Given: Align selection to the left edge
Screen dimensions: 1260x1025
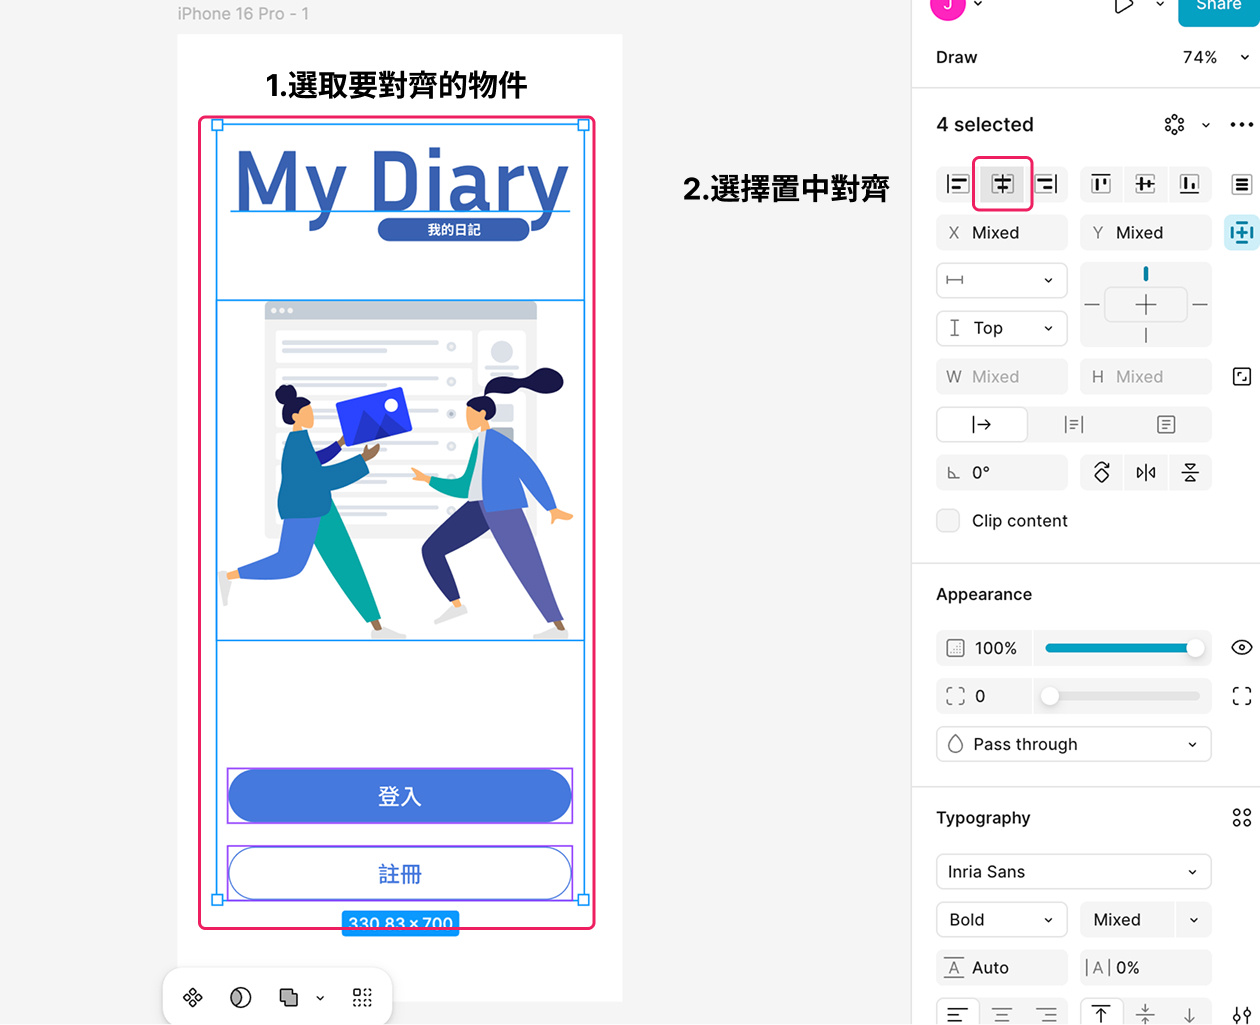Looking at the screenshot, I should click(957, 184).
